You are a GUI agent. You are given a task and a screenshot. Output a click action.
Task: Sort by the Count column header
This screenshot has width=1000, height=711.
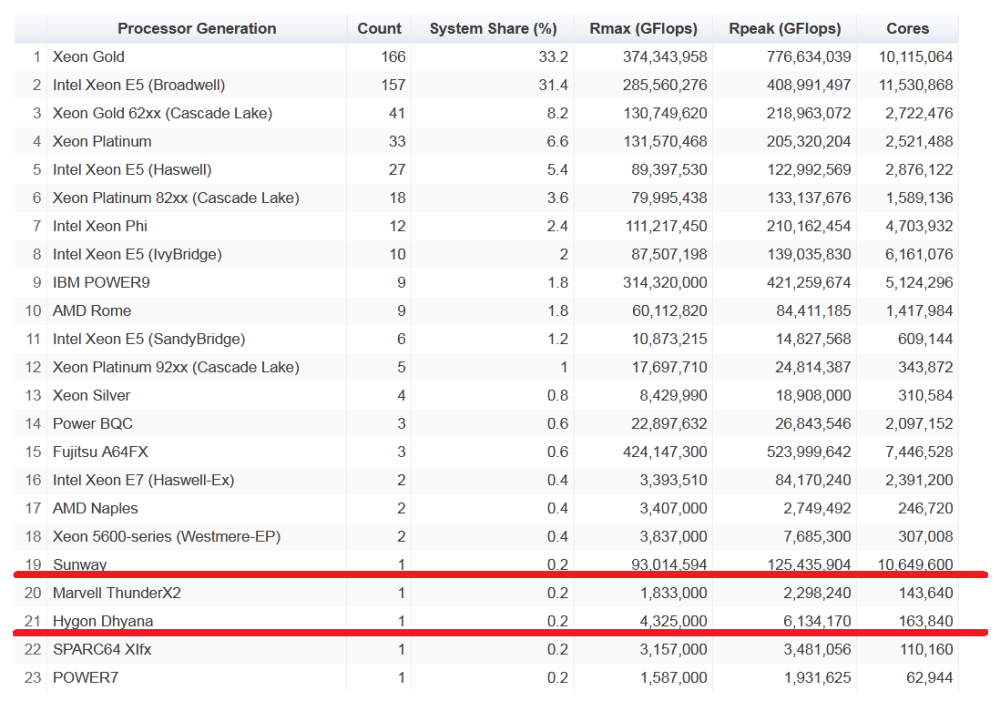pos(379,28)
